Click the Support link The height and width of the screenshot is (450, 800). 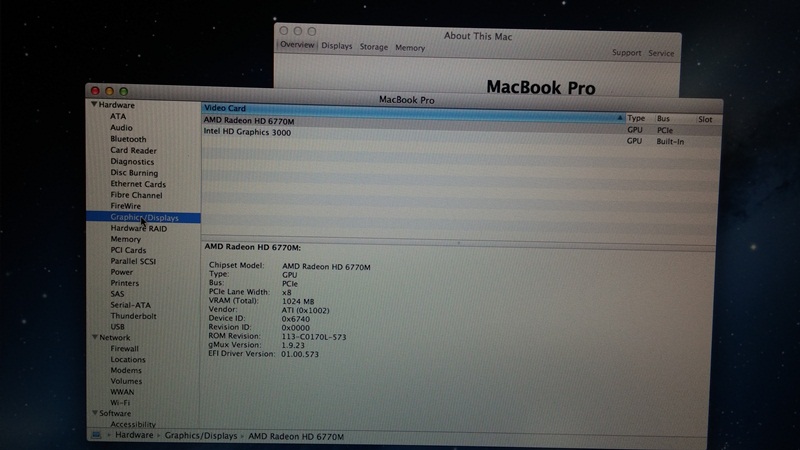(627, 53)
